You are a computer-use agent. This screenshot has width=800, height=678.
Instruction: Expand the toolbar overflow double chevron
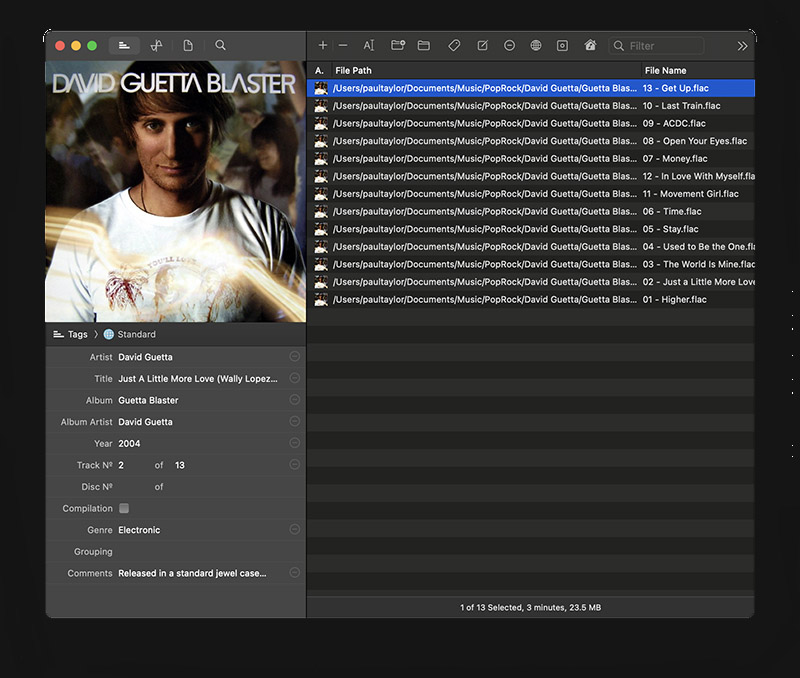pos(742,46)
